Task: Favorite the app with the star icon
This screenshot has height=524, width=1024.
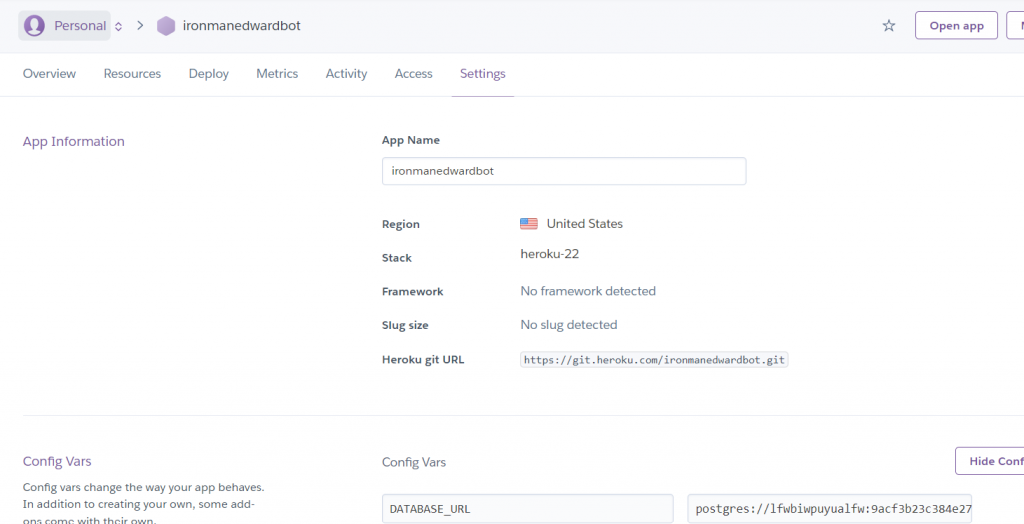Action: coord(889,25)
